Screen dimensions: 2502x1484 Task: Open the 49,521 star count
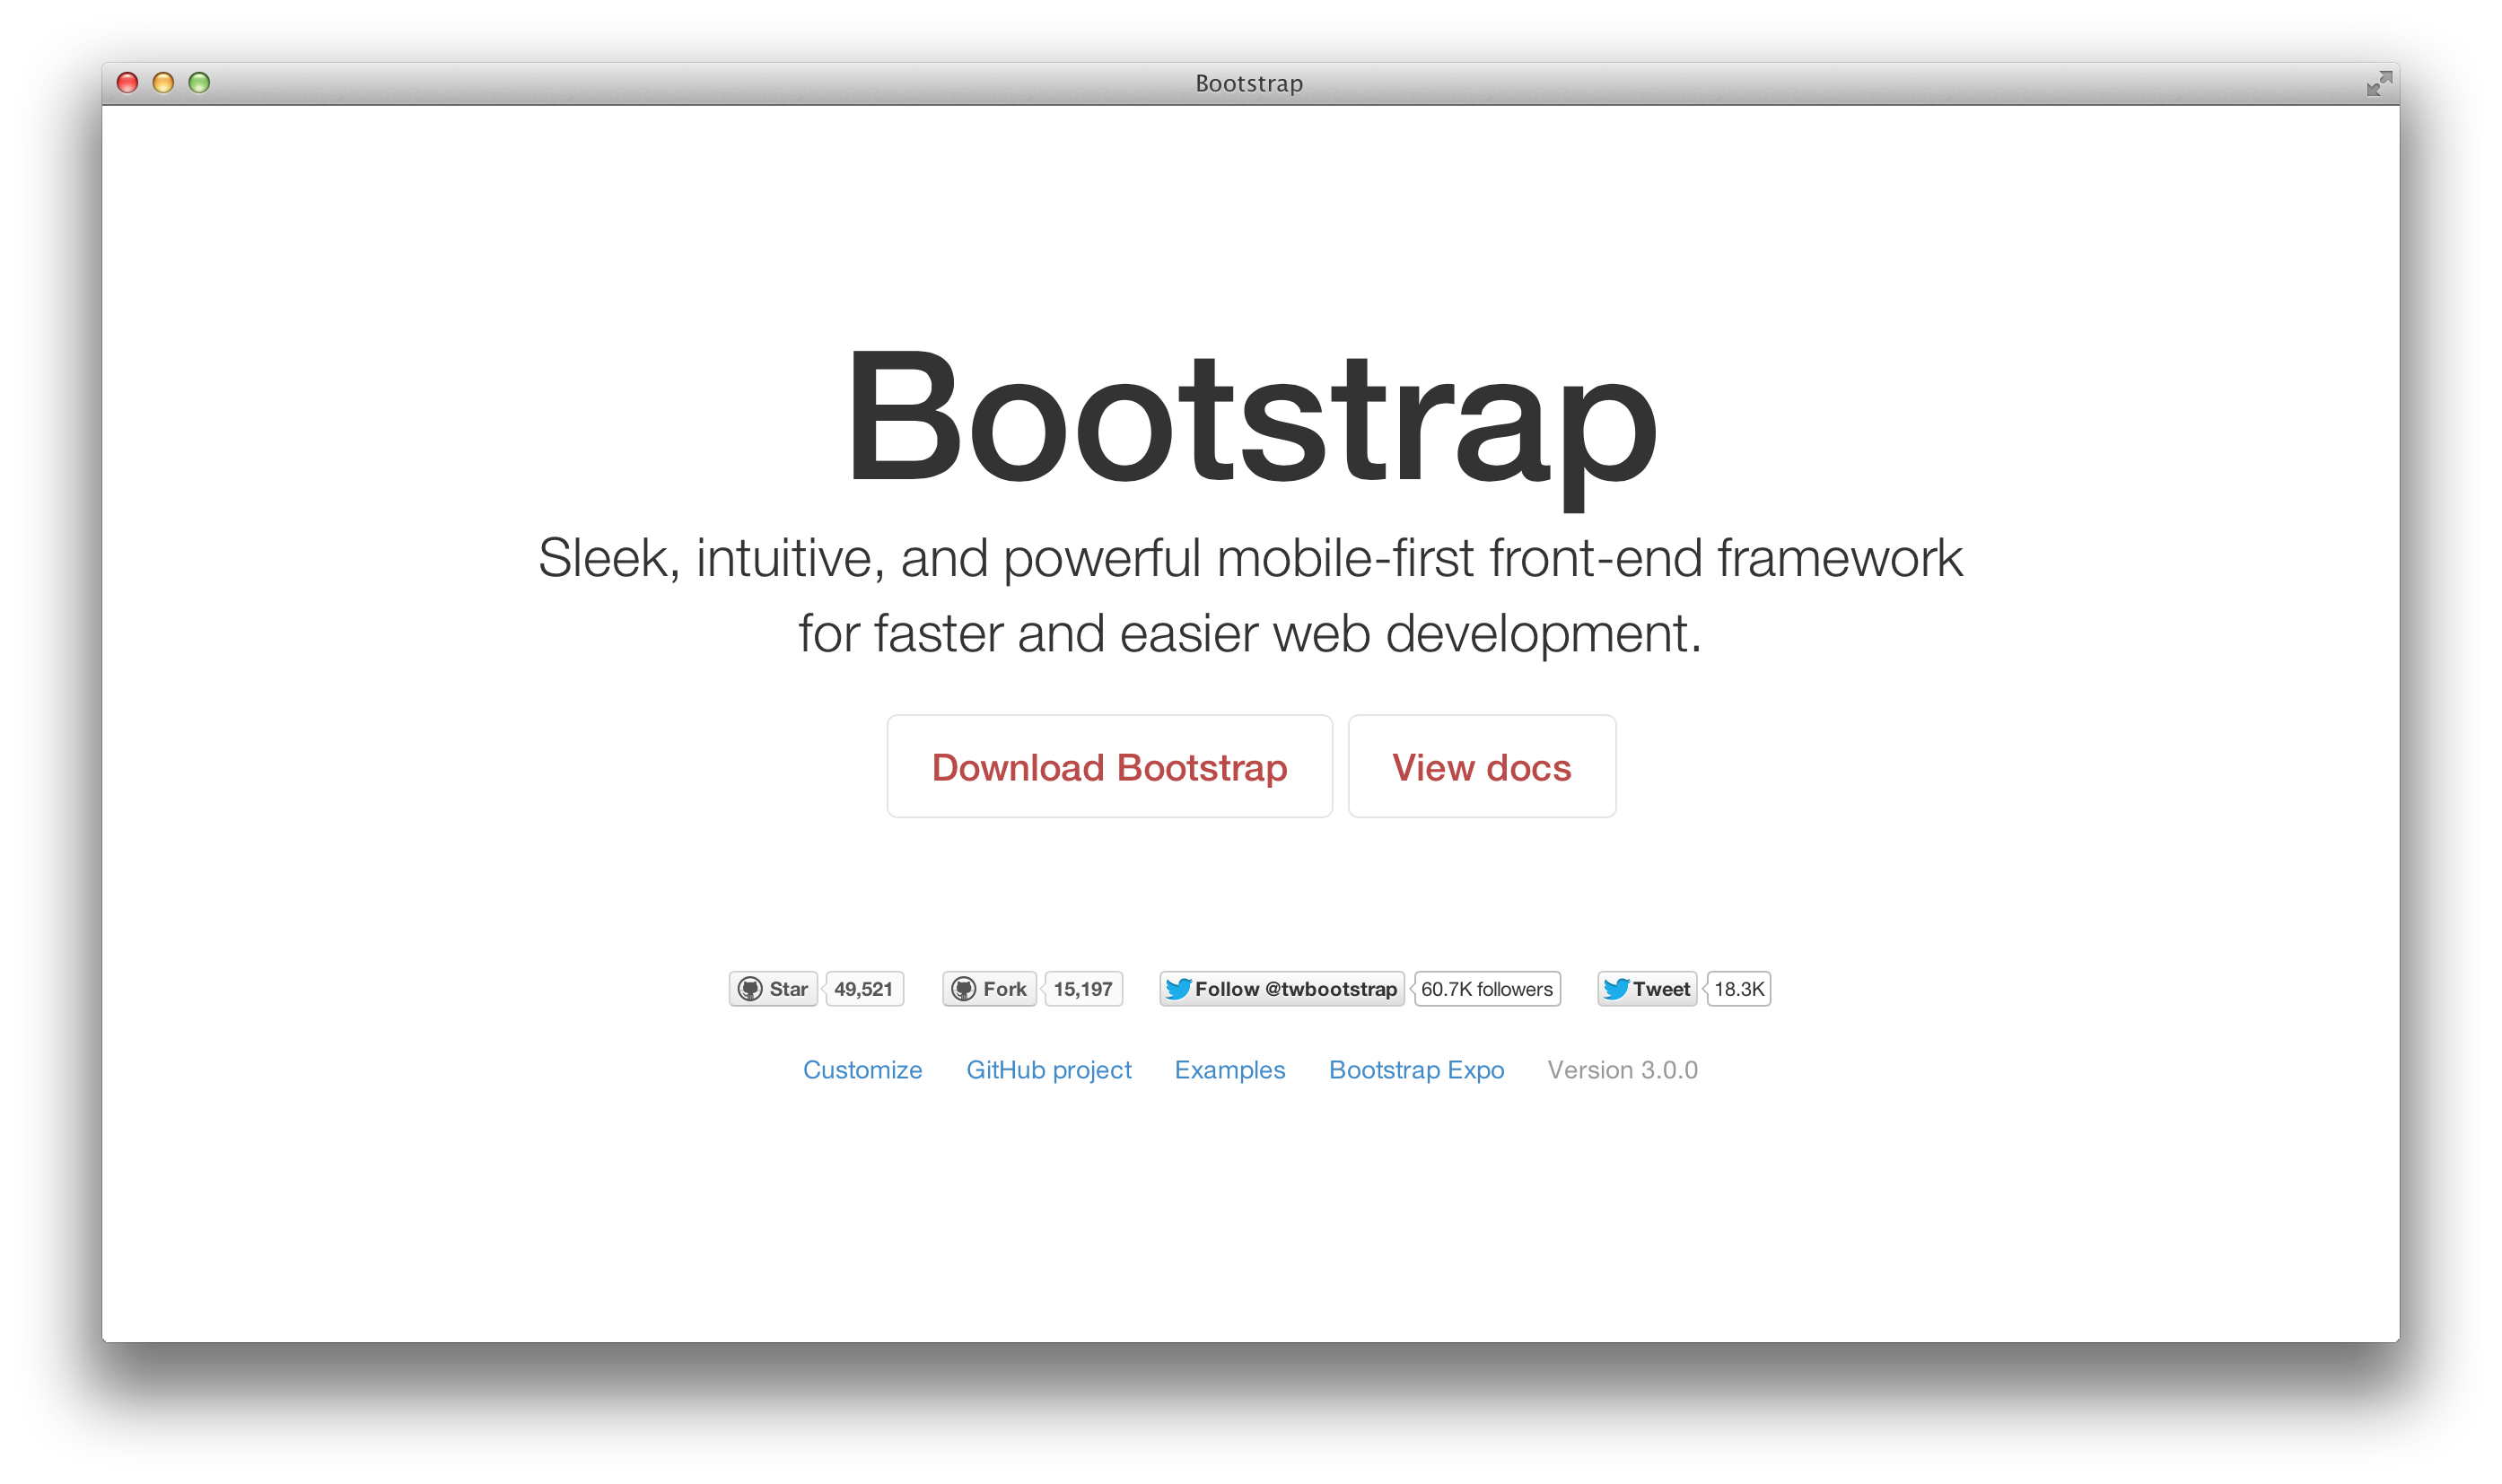pos(864,989)
